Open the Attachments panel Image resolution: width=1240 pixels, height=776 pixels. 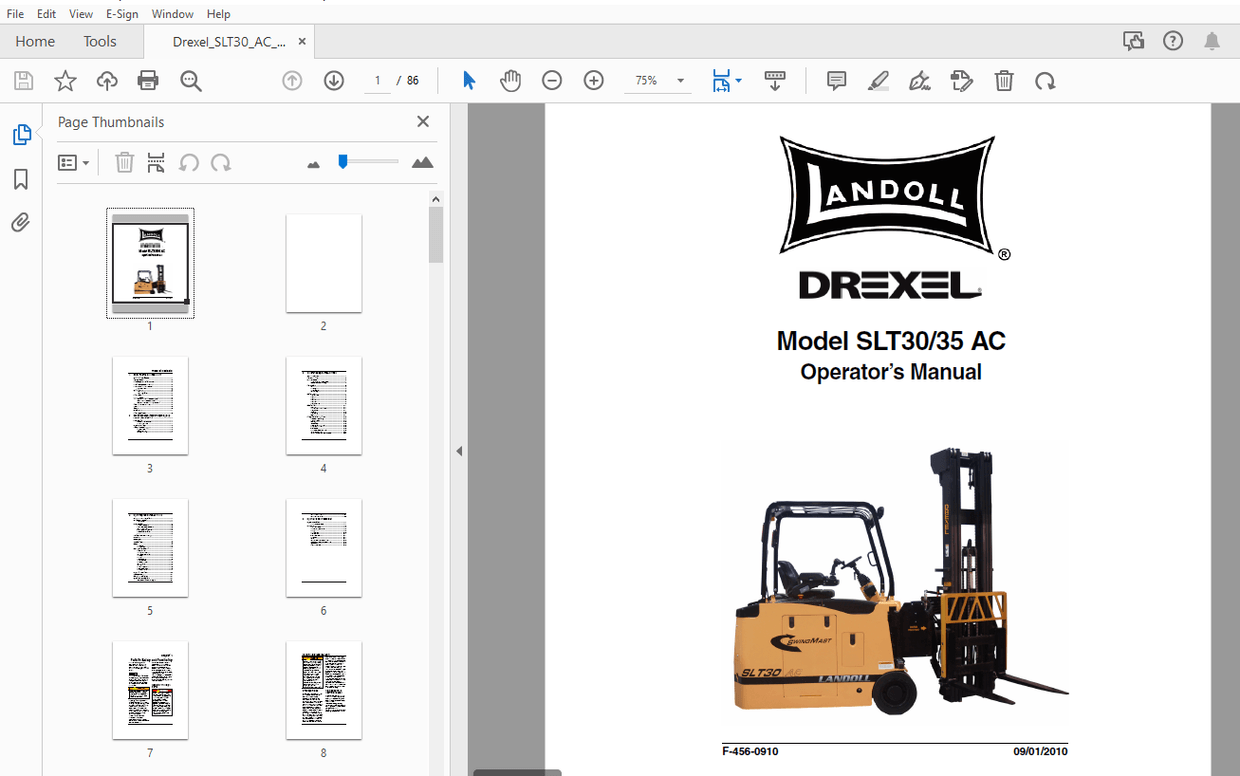(21, 222)
